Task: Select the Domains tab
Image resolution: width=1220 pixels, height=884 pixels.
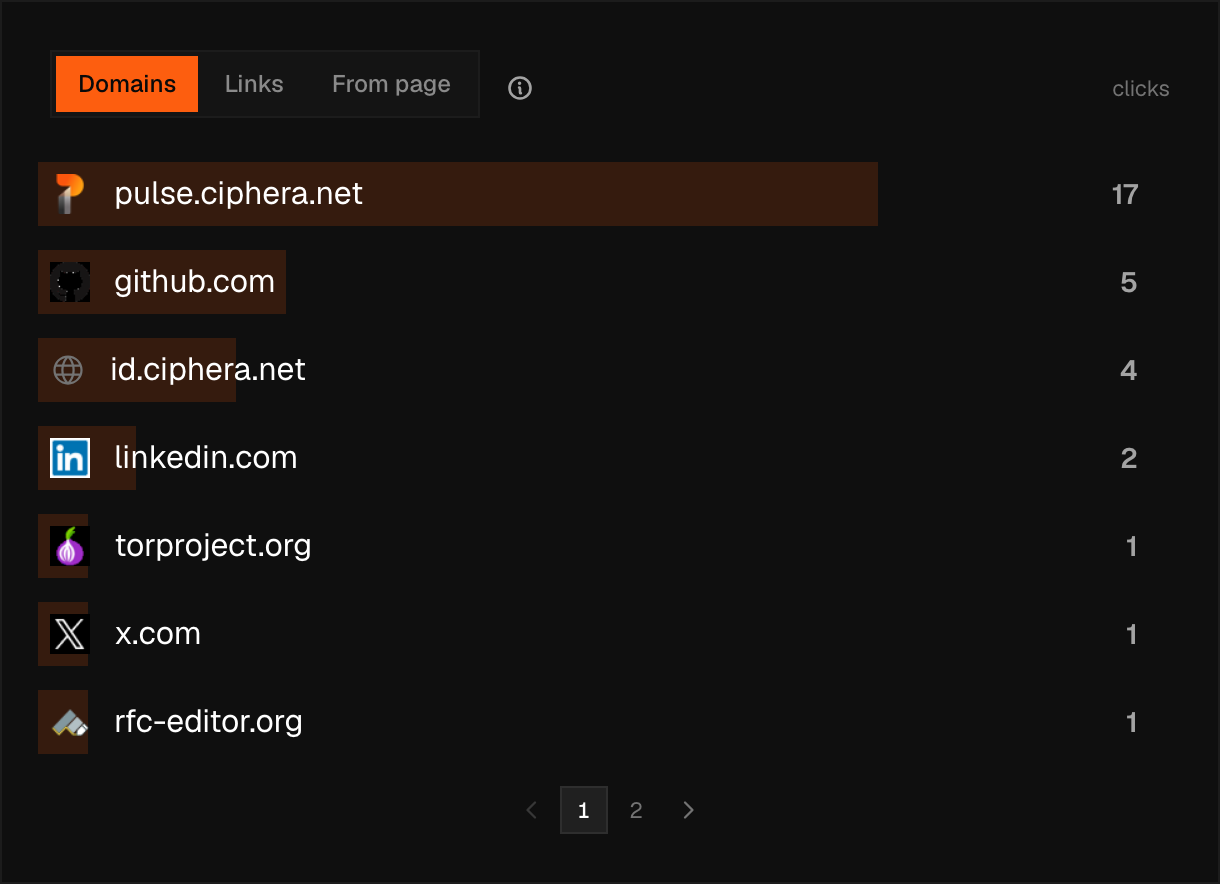Action: pos(127,84)
